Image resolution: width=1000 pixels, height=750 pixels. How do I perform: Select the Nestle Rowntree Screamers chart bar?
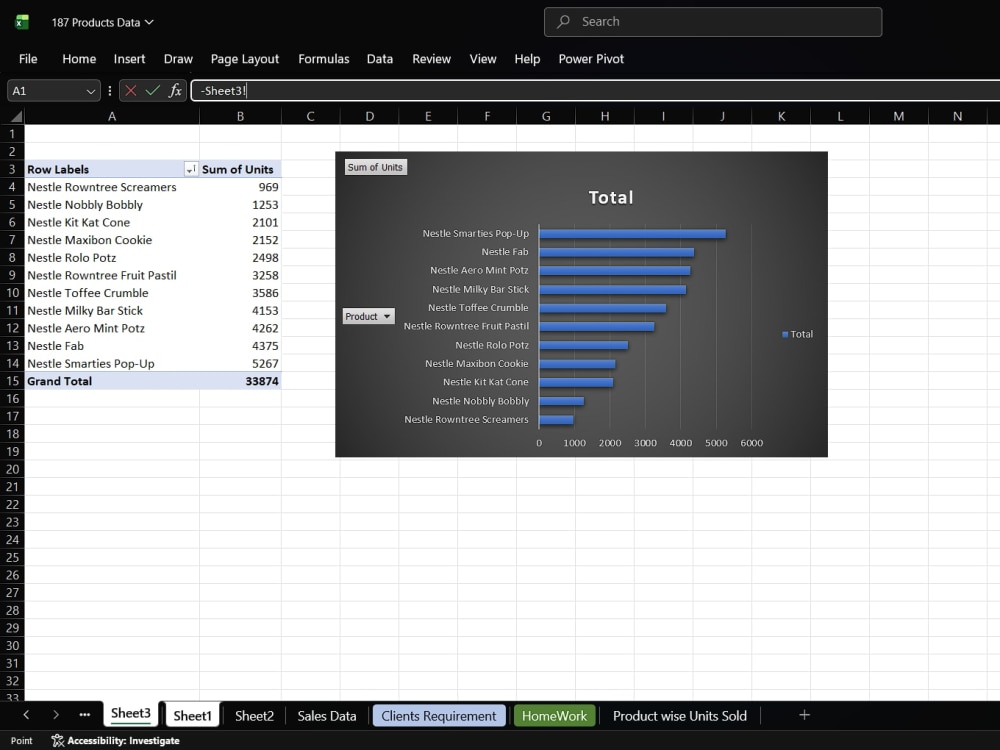pyautogui.click(x=556, y=420)
